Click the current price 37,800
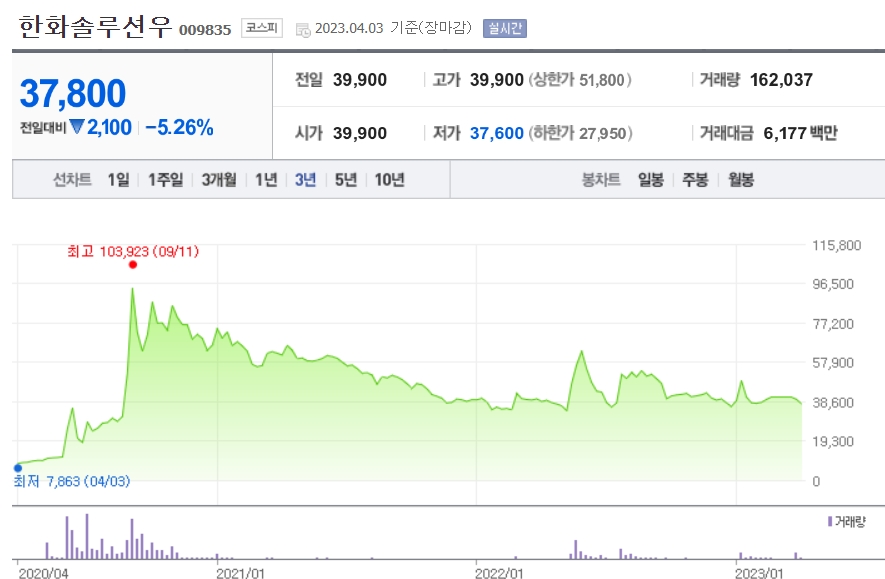Viewport: 885px width, 579px height. click(73, 93)
